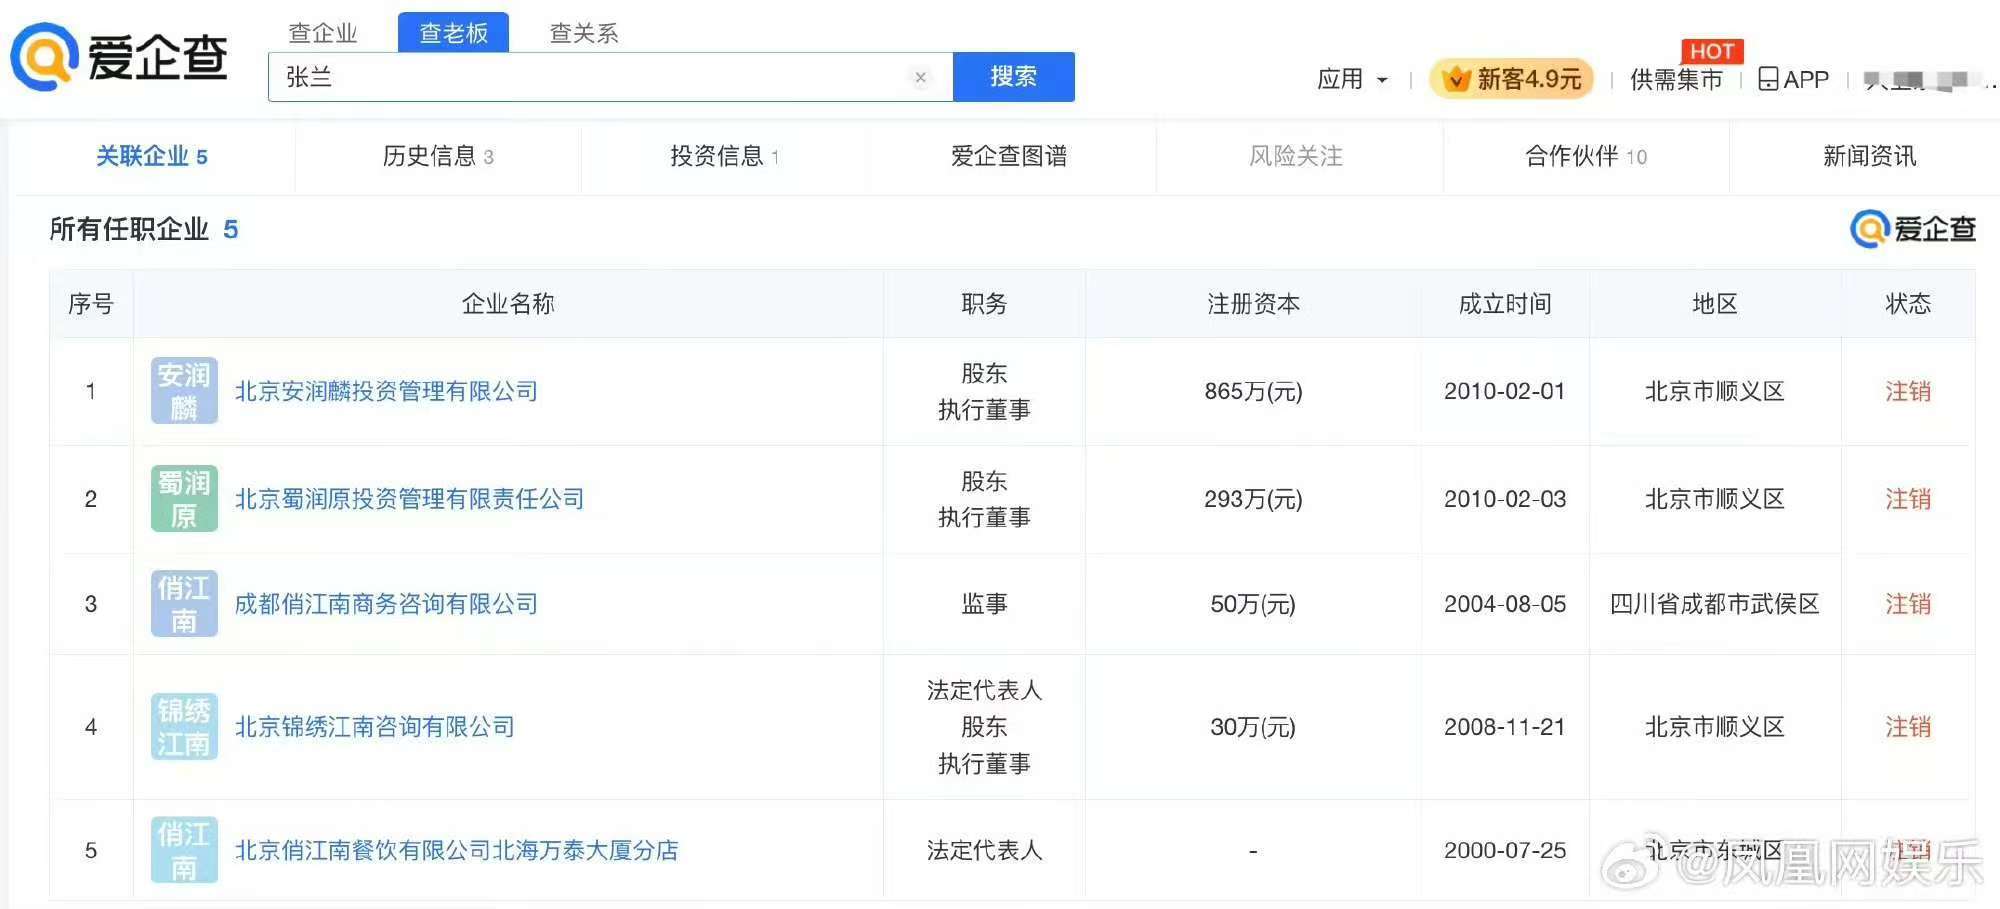Click the 地区 column header
The image size is (2000, 909).
pyautogui.click(x=1715, y=304)
